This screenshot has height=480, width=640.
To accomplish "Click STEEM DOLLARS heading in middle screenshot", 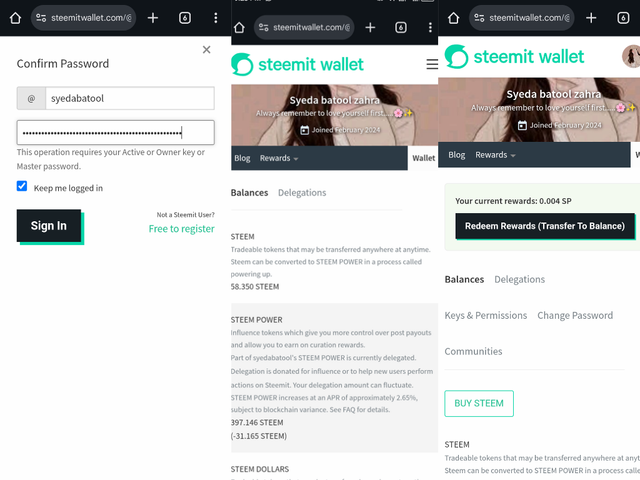I will (x=260, y=469).
